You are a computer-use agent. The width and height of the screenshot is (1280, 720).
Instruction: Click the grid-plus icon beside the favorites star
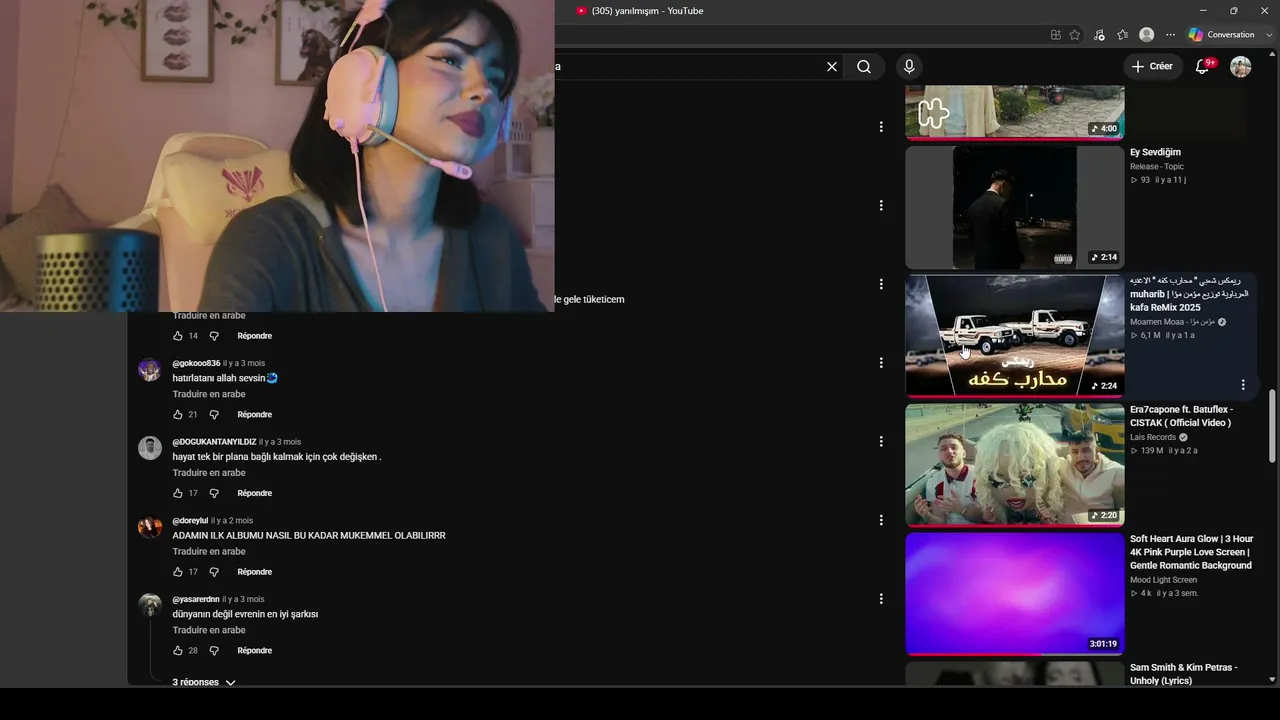point(1056,35)
